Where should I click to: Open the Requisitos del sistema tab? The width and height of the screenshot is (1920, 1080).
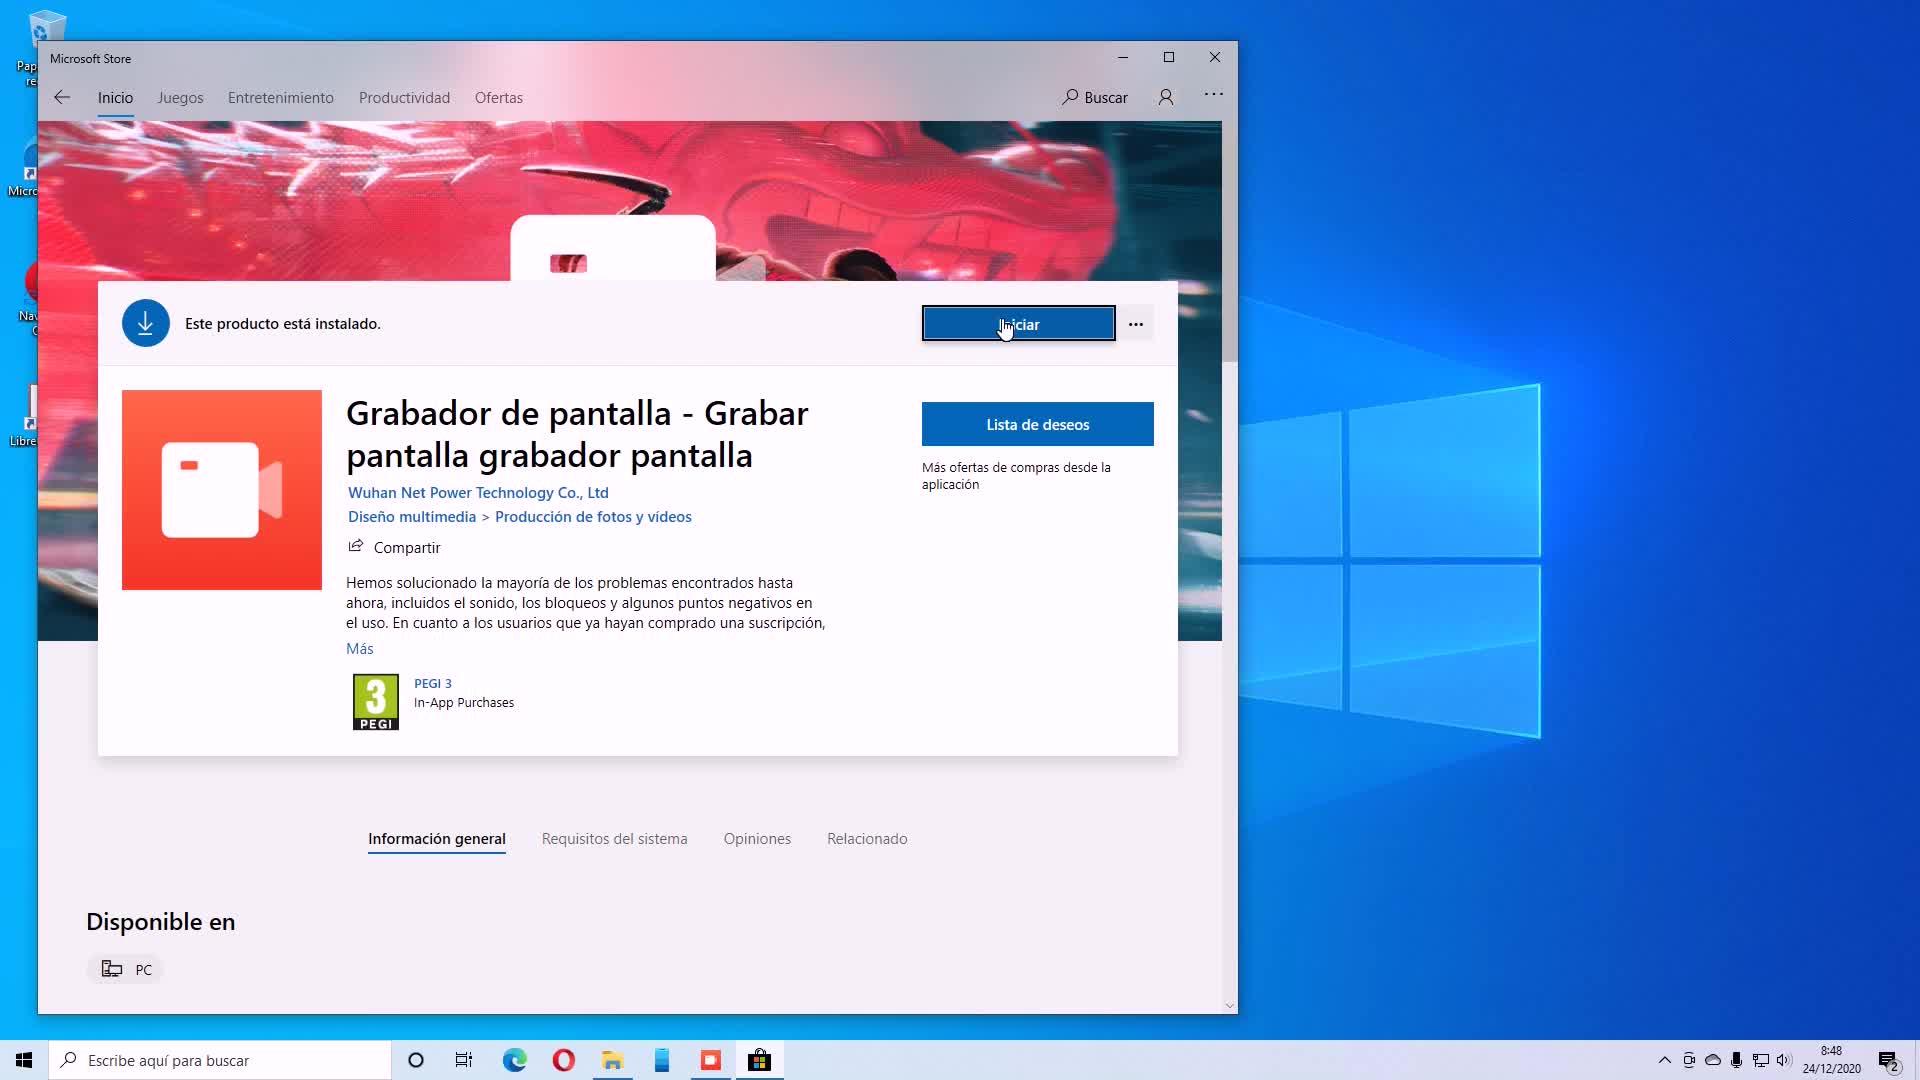614,839
